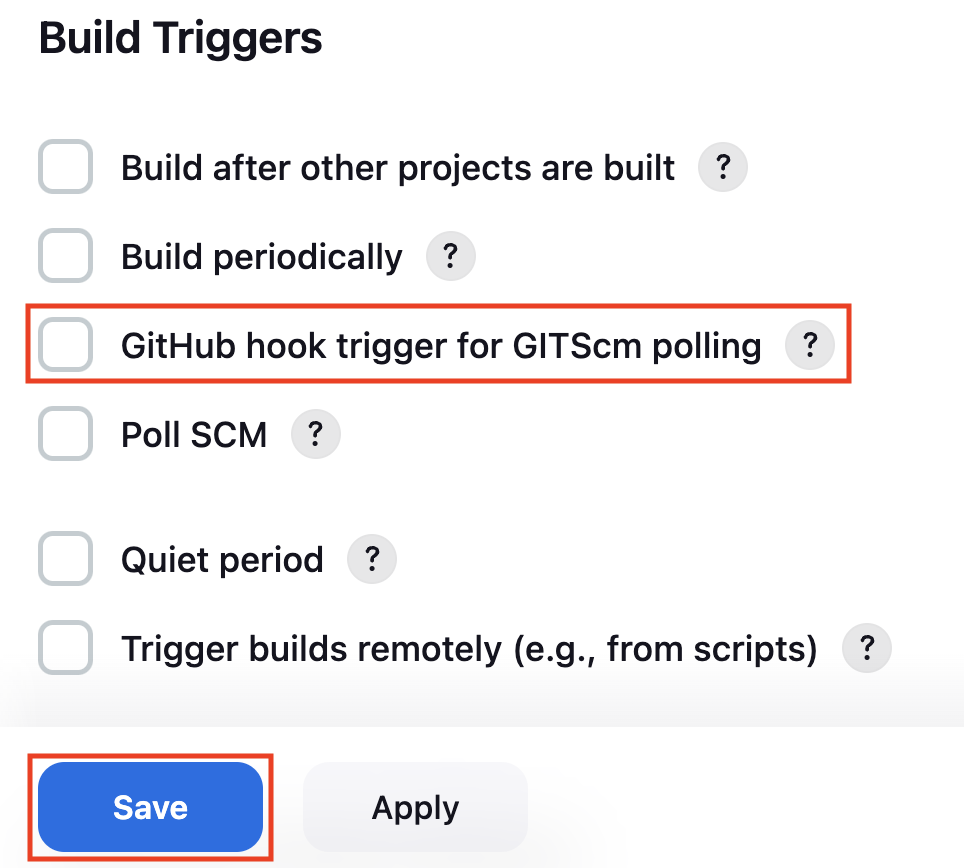
Task: Click the 'Build periodically' label text
Action: tap(262, 257)
